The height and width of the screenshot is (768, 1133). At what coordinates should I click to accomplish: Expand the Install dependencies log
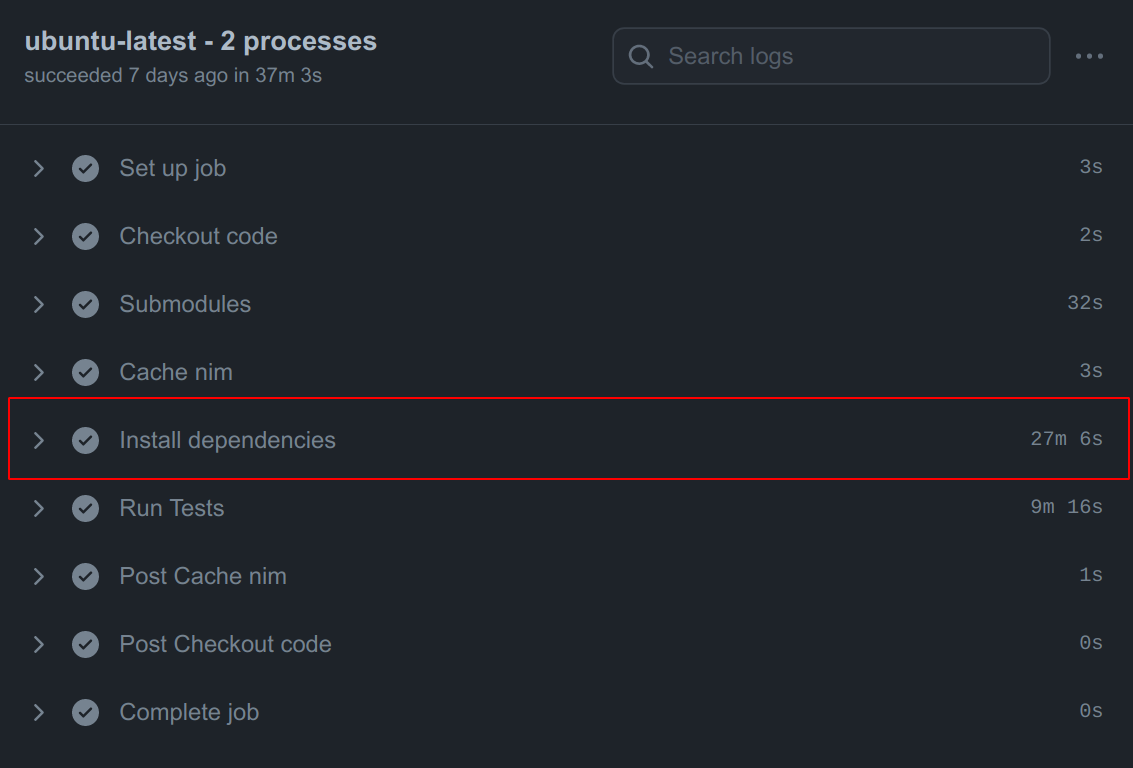click(39, 440)
